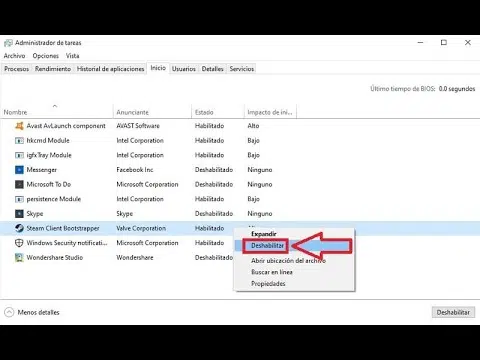
Task: Select the Avast AvLaunch component row name
Action: (66, 126)
